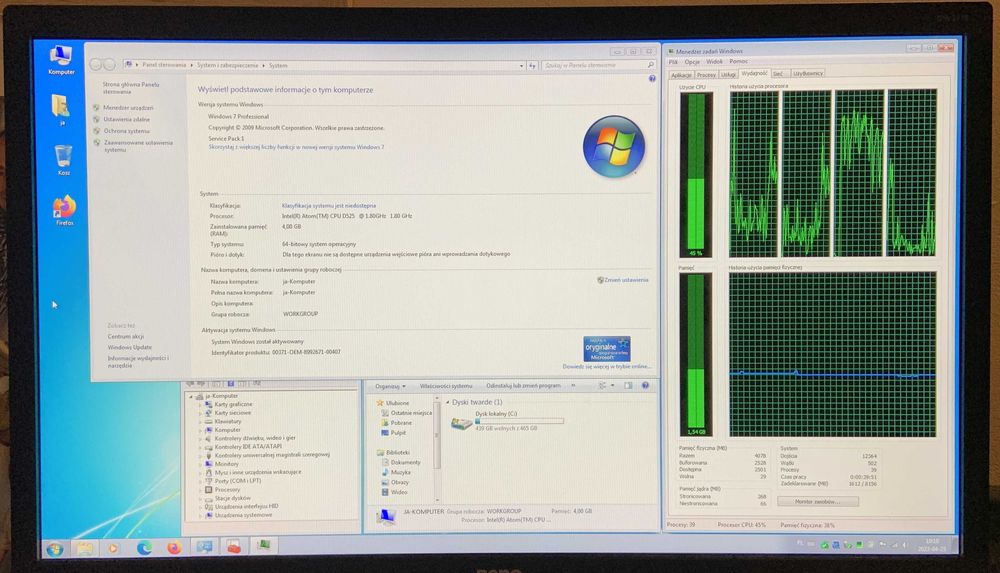Open Widok menu in Task Manager
This screenshot has width=1000, height=573.
[x=714, y=62]
